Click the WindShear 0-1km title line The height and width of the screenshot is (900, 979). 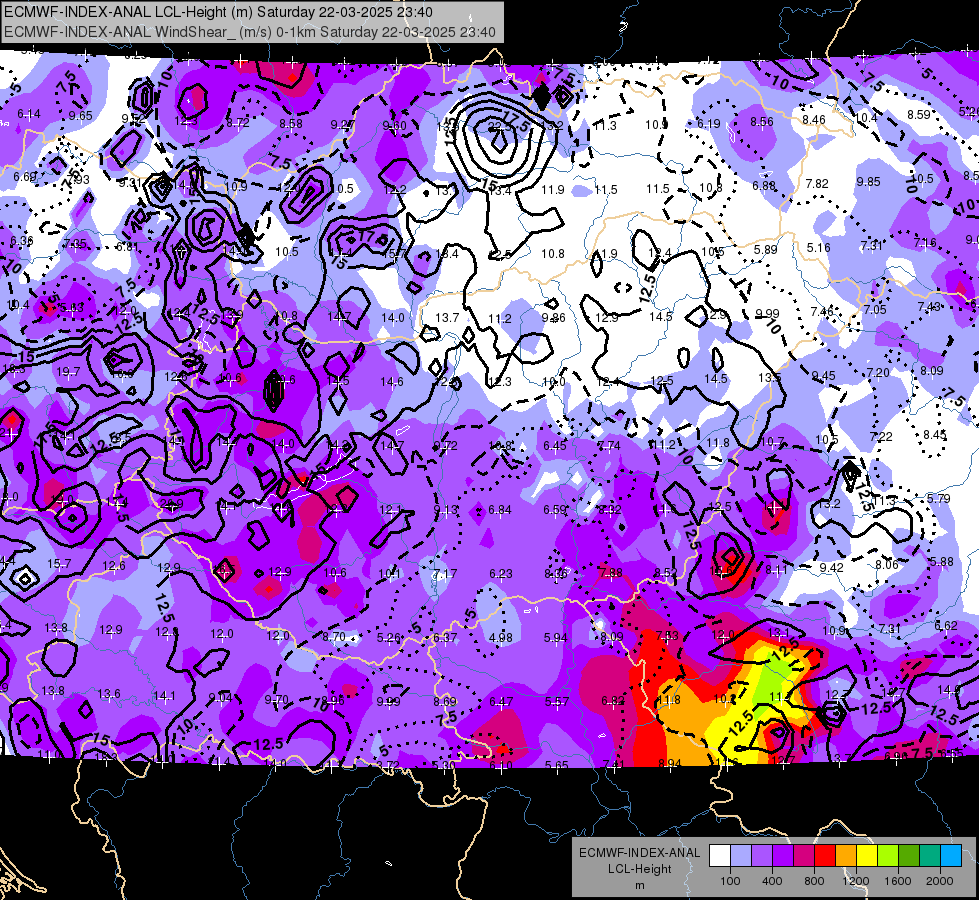[x=250, y=32]
